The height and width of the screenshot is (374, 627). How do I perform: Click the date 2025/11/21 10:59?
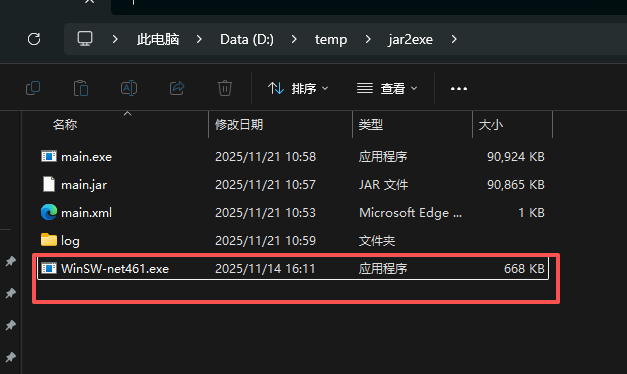click(x=266, y=240)
